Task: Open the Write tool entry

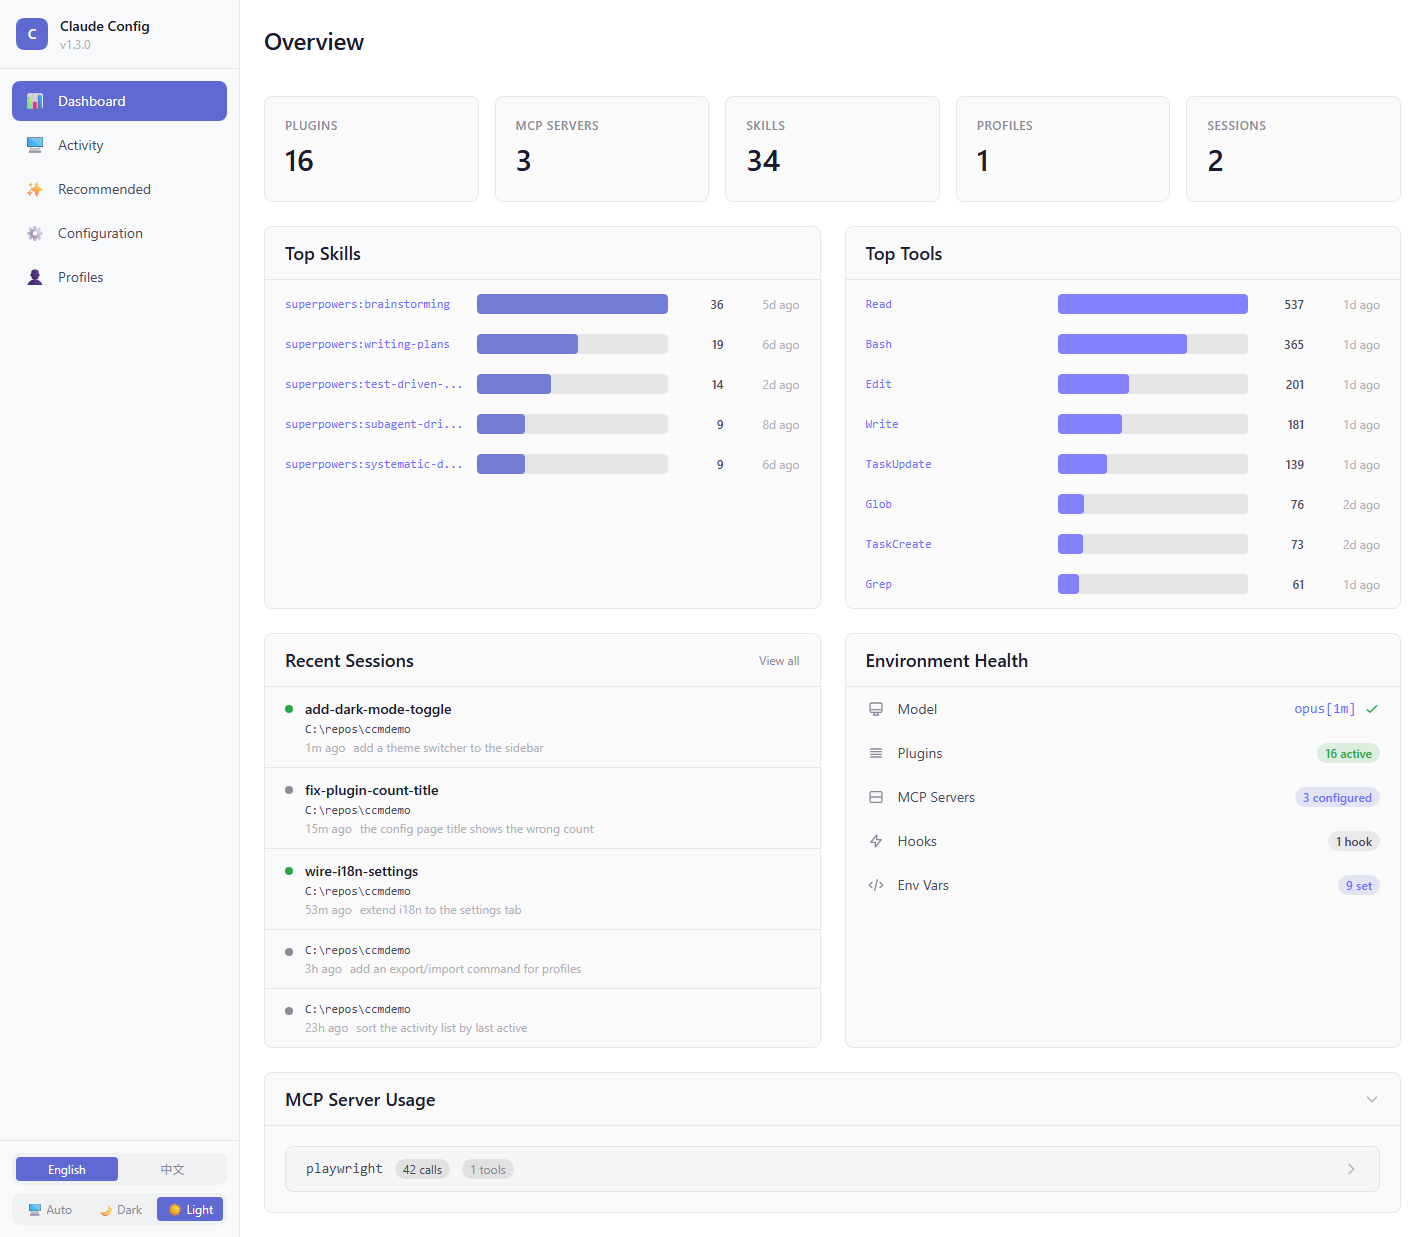Action: (882, 424)
